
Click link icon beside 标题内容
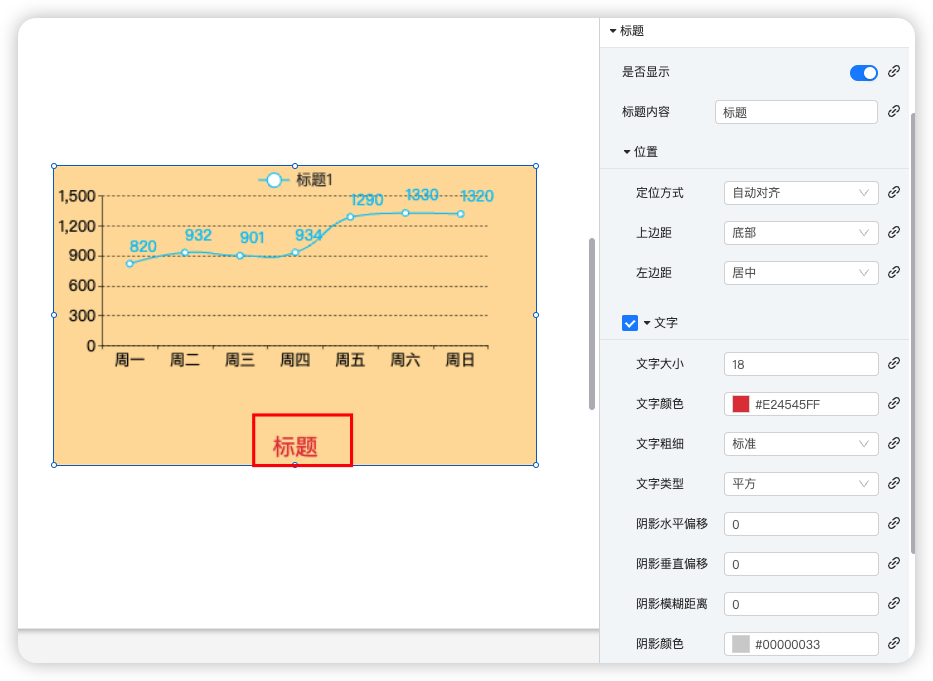pyautogui.click(x=893, y=111)
